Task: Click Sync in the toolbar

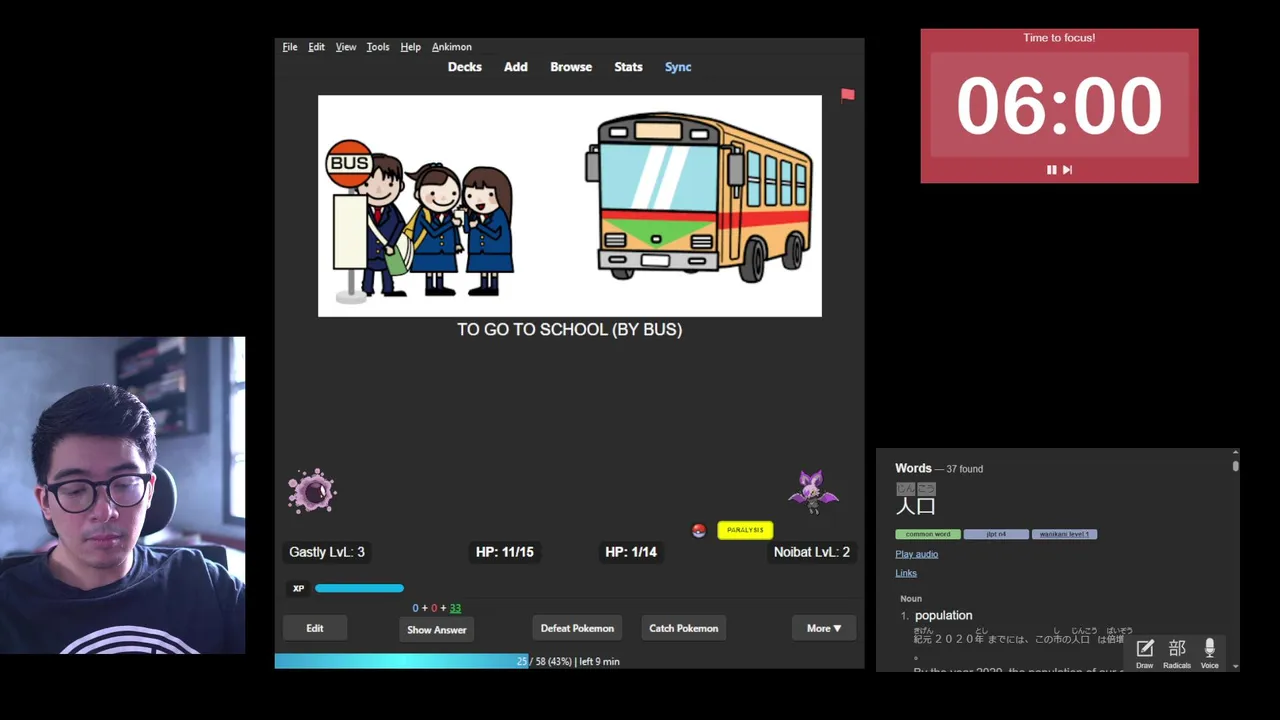Action: (678, 67)
